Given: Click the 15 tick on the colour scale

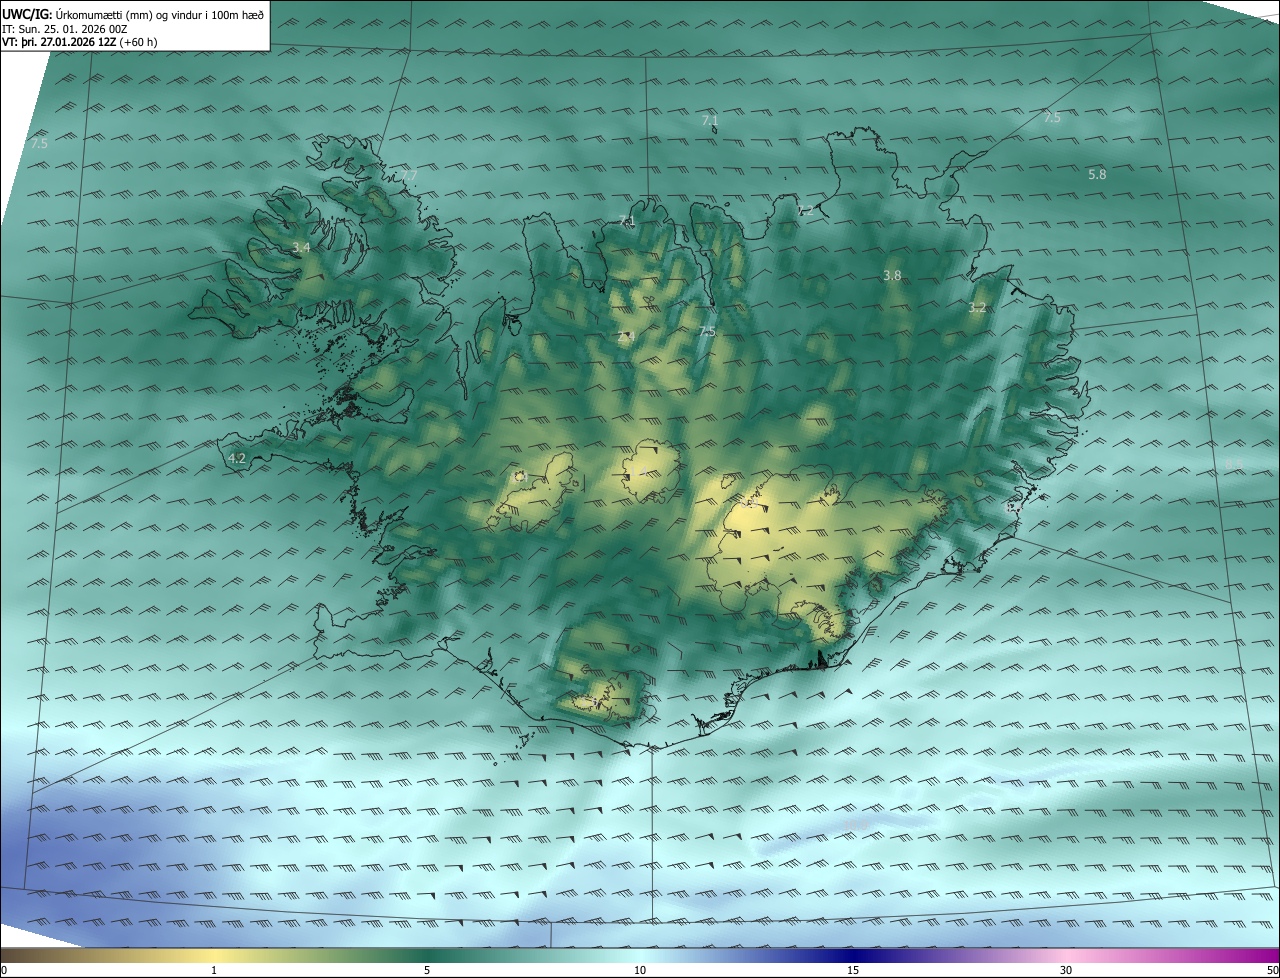Looking at the screenshot, I should tap(853, 970).
